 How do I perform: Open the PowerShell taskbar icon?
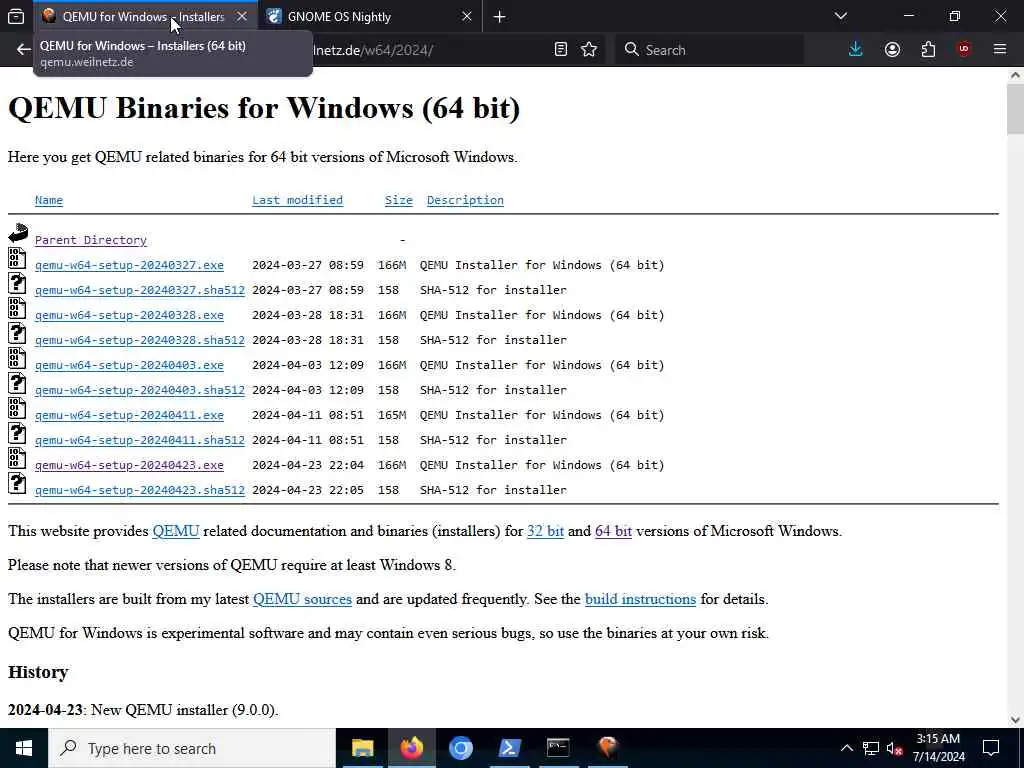point(509,748)
